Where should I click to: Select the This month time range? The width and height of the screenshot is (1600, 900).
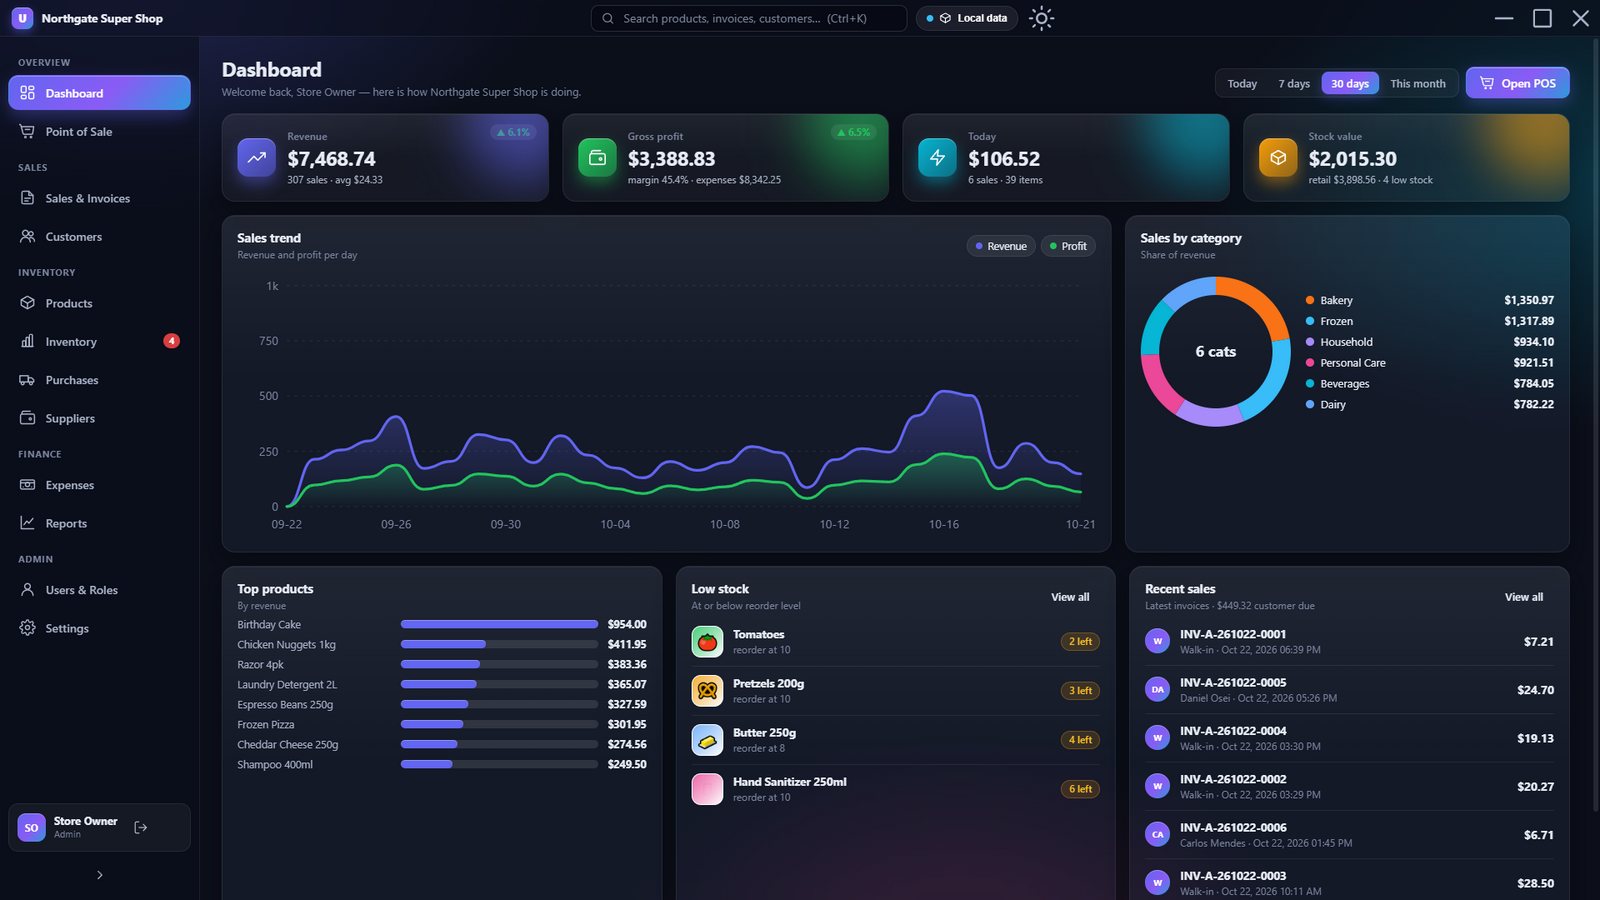[1418, 84]
